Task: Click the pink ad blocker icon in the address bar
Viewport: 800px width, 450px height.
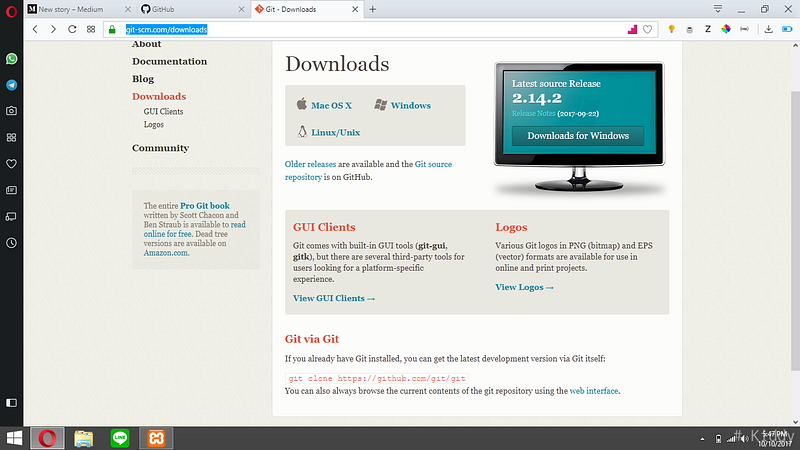Action: tap(632, 30)
